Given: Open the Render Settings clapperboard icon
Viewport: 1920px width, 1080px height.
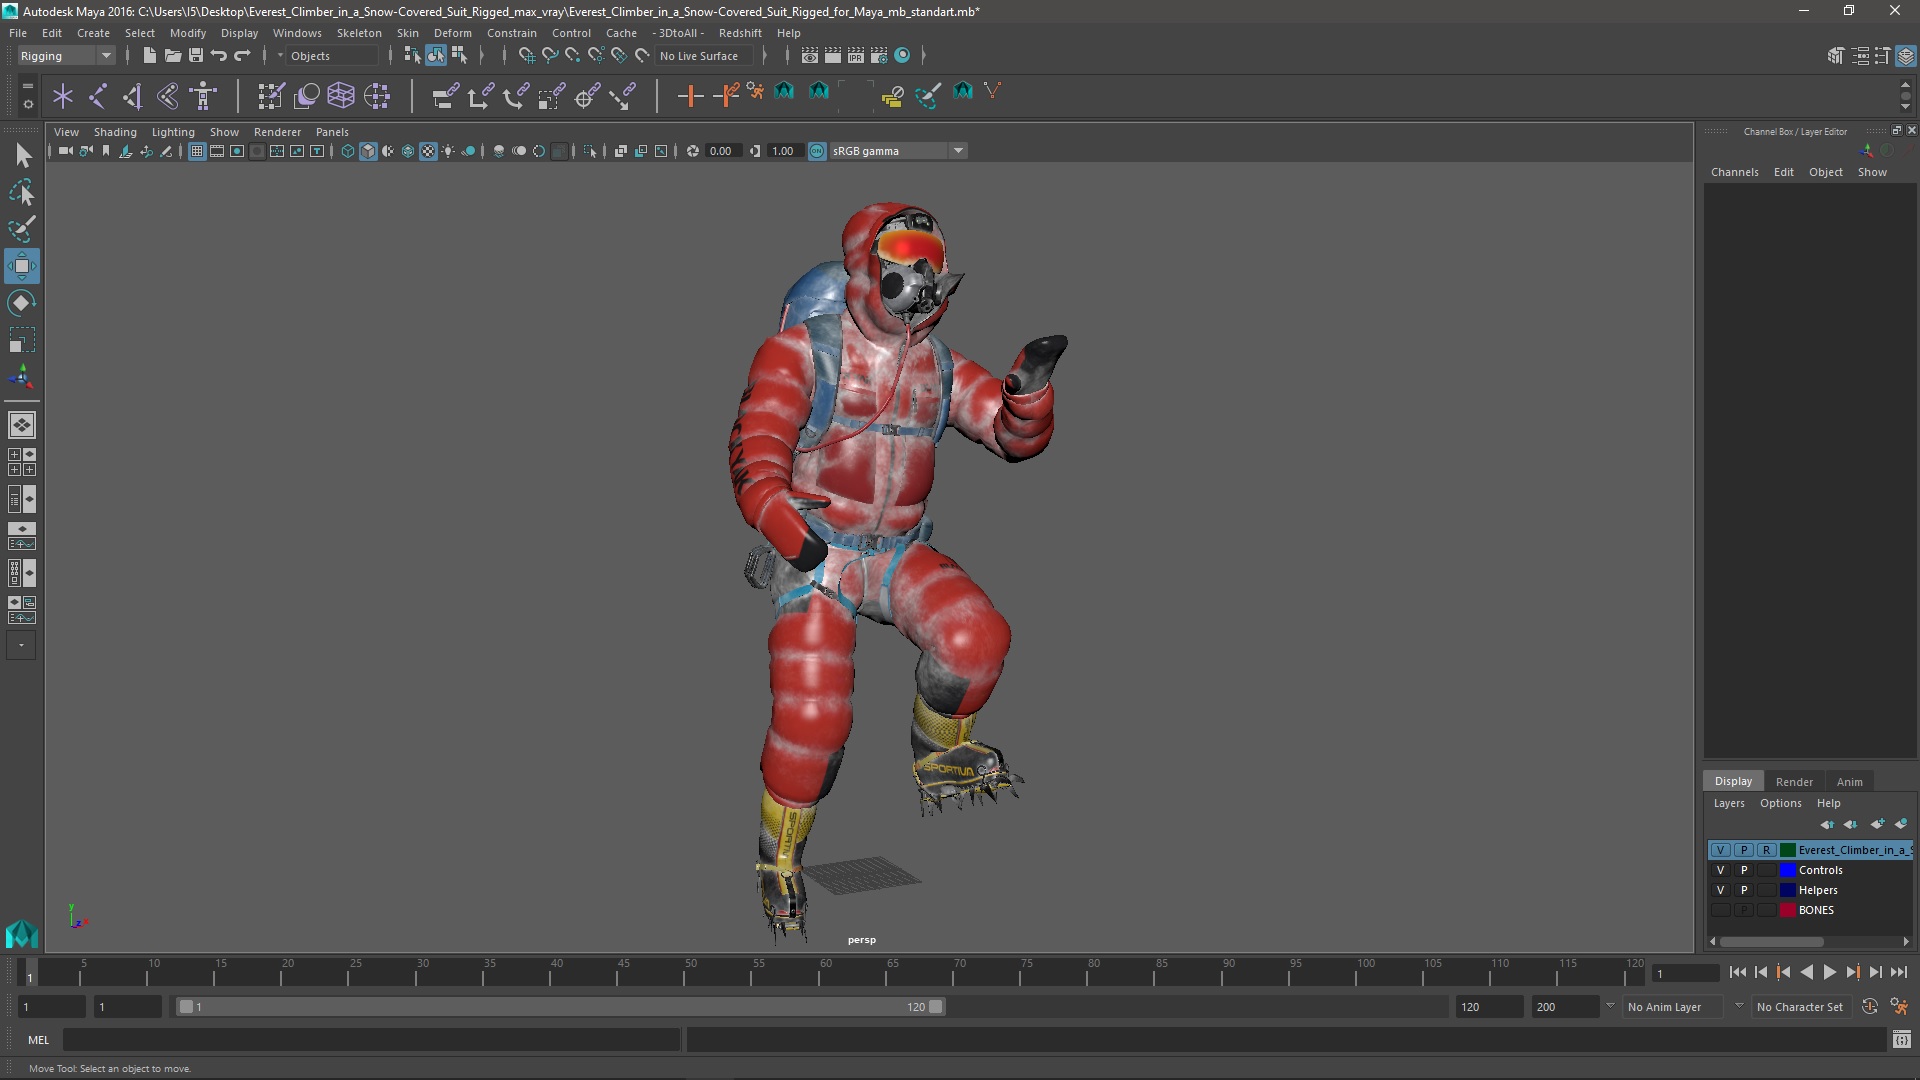Looking at the screenshot, I should [879, 55].
